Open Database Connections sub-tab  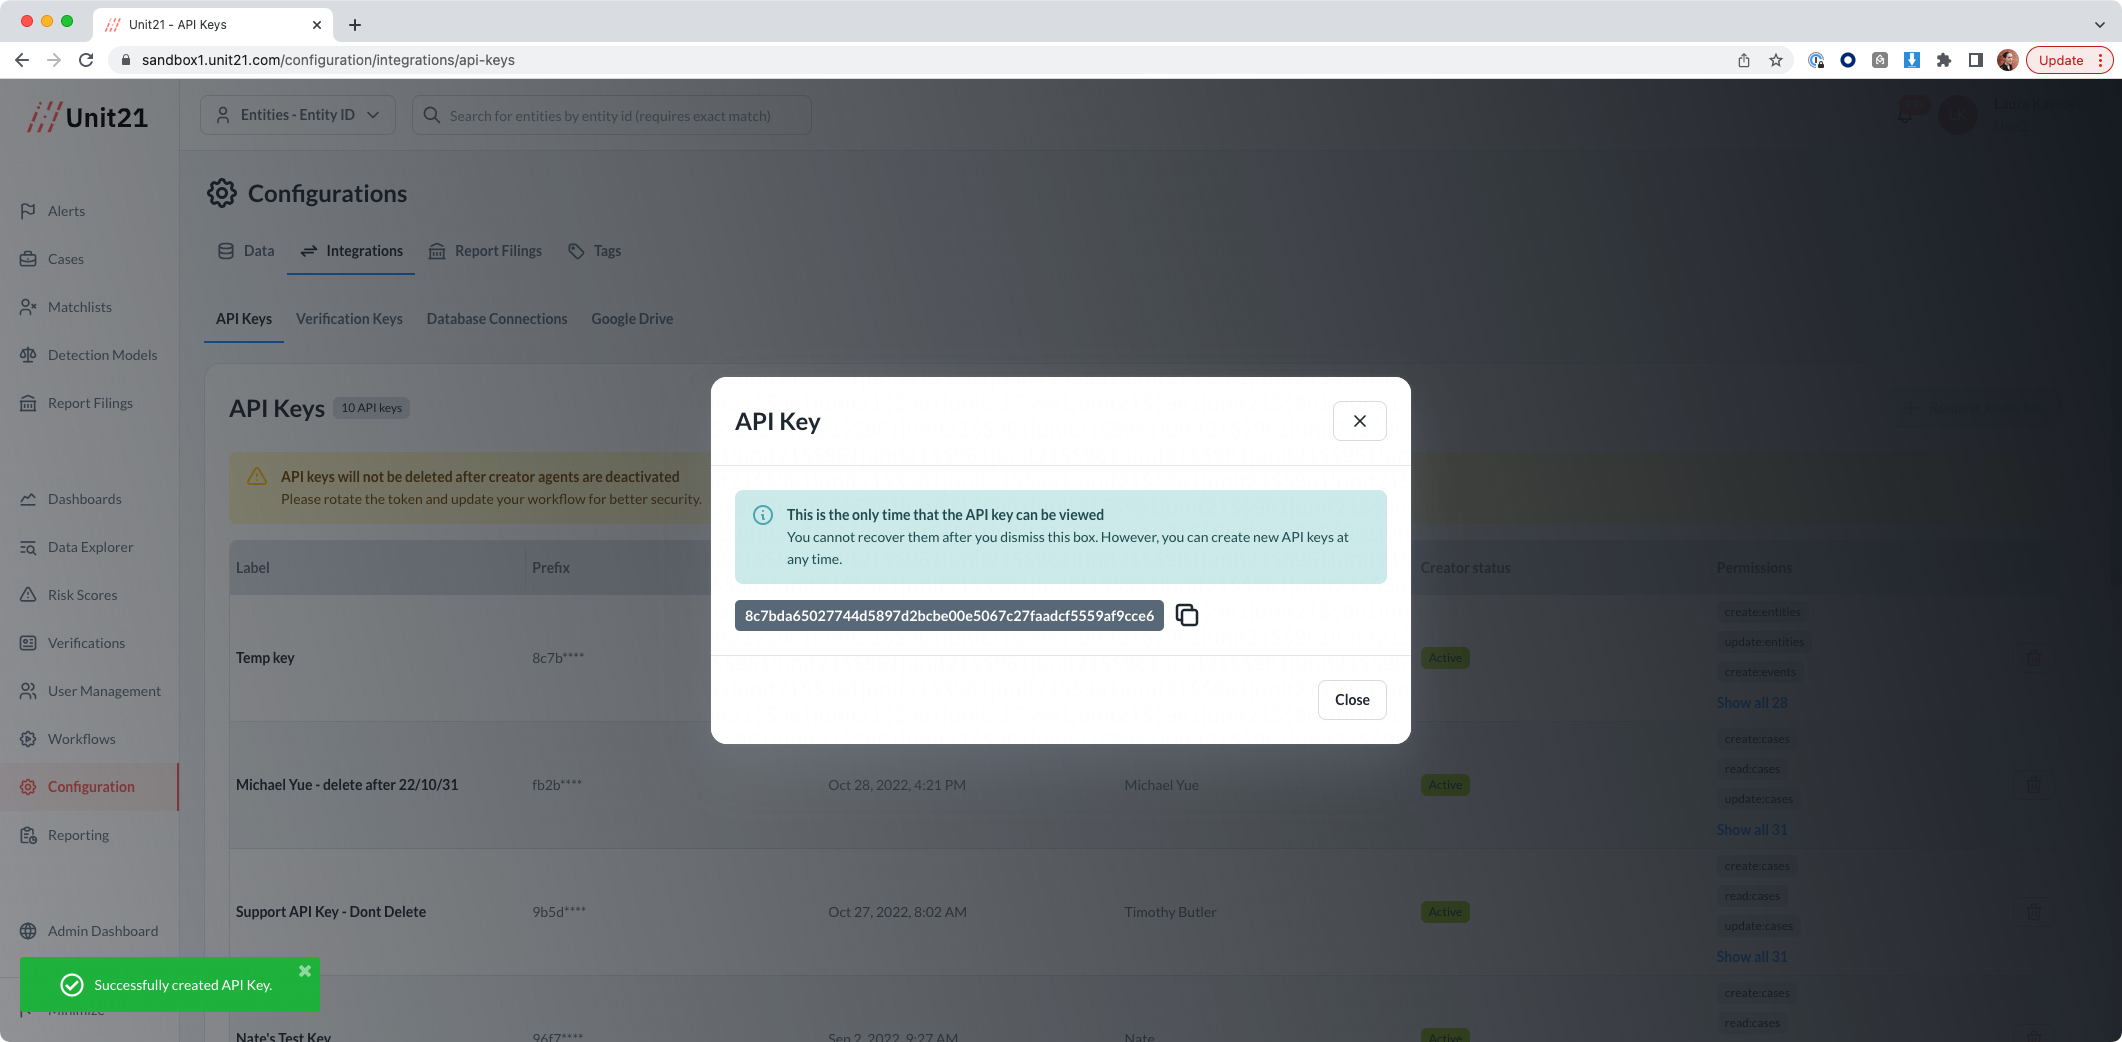[x=497, y=319]
